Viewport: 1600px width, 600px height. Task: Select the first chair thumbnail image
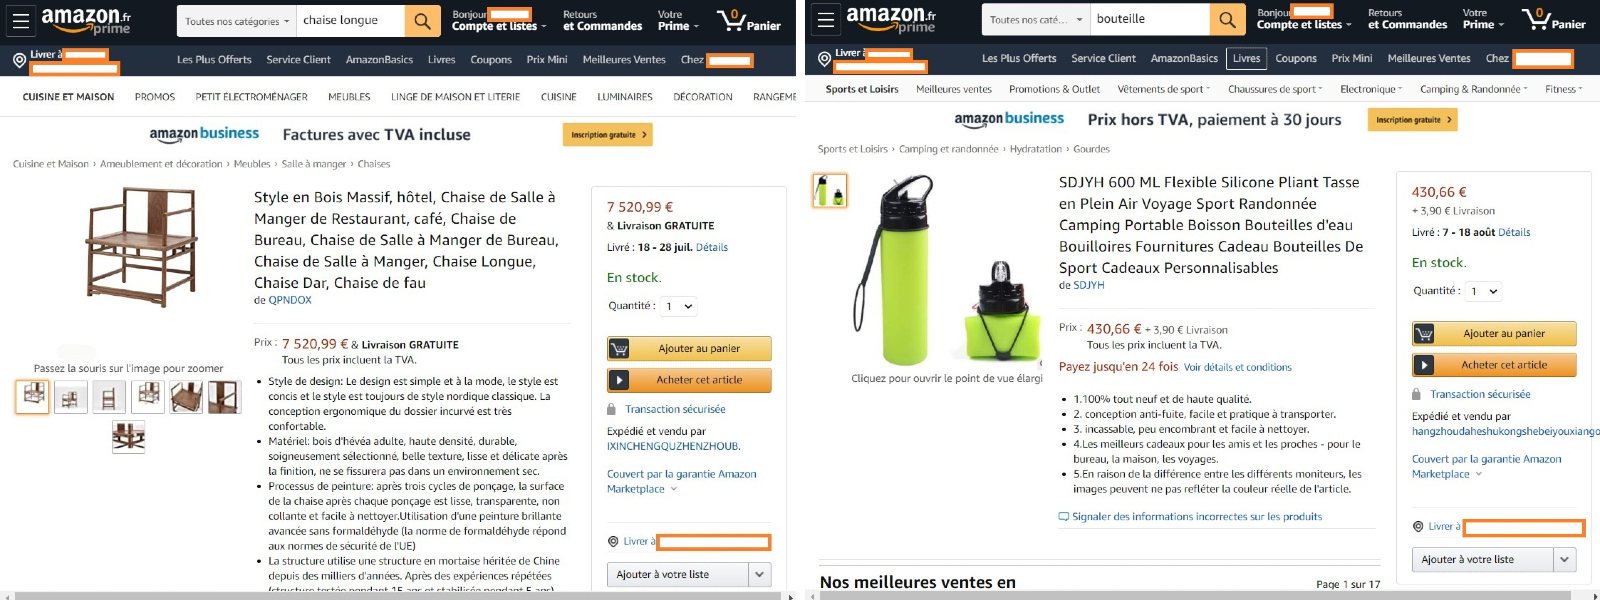(x=33, y=396)
